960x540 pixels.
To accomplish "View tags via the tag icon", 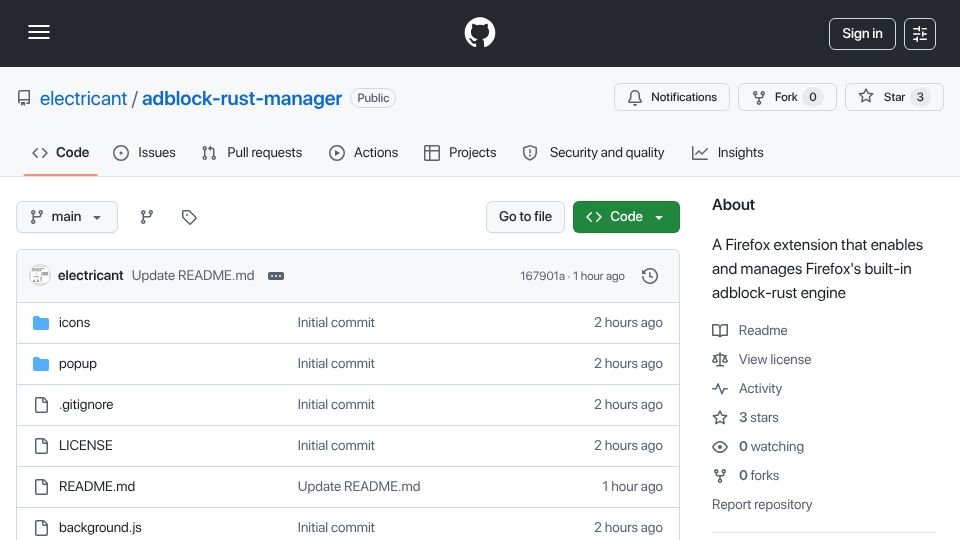I will point(189,217).
